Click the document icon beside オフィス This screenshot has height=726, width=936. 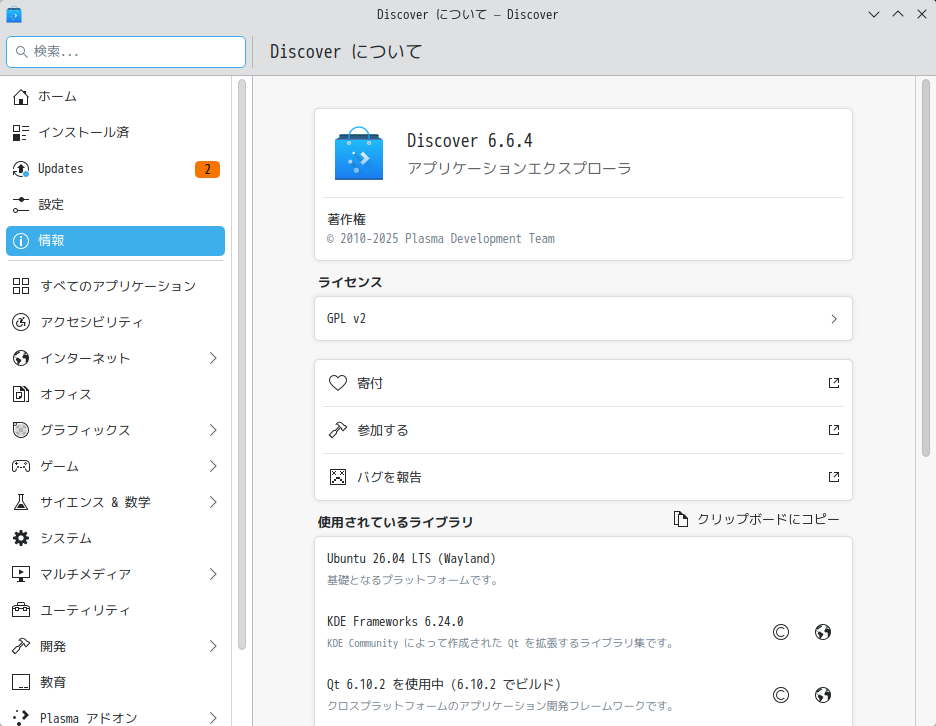[21, 394]
